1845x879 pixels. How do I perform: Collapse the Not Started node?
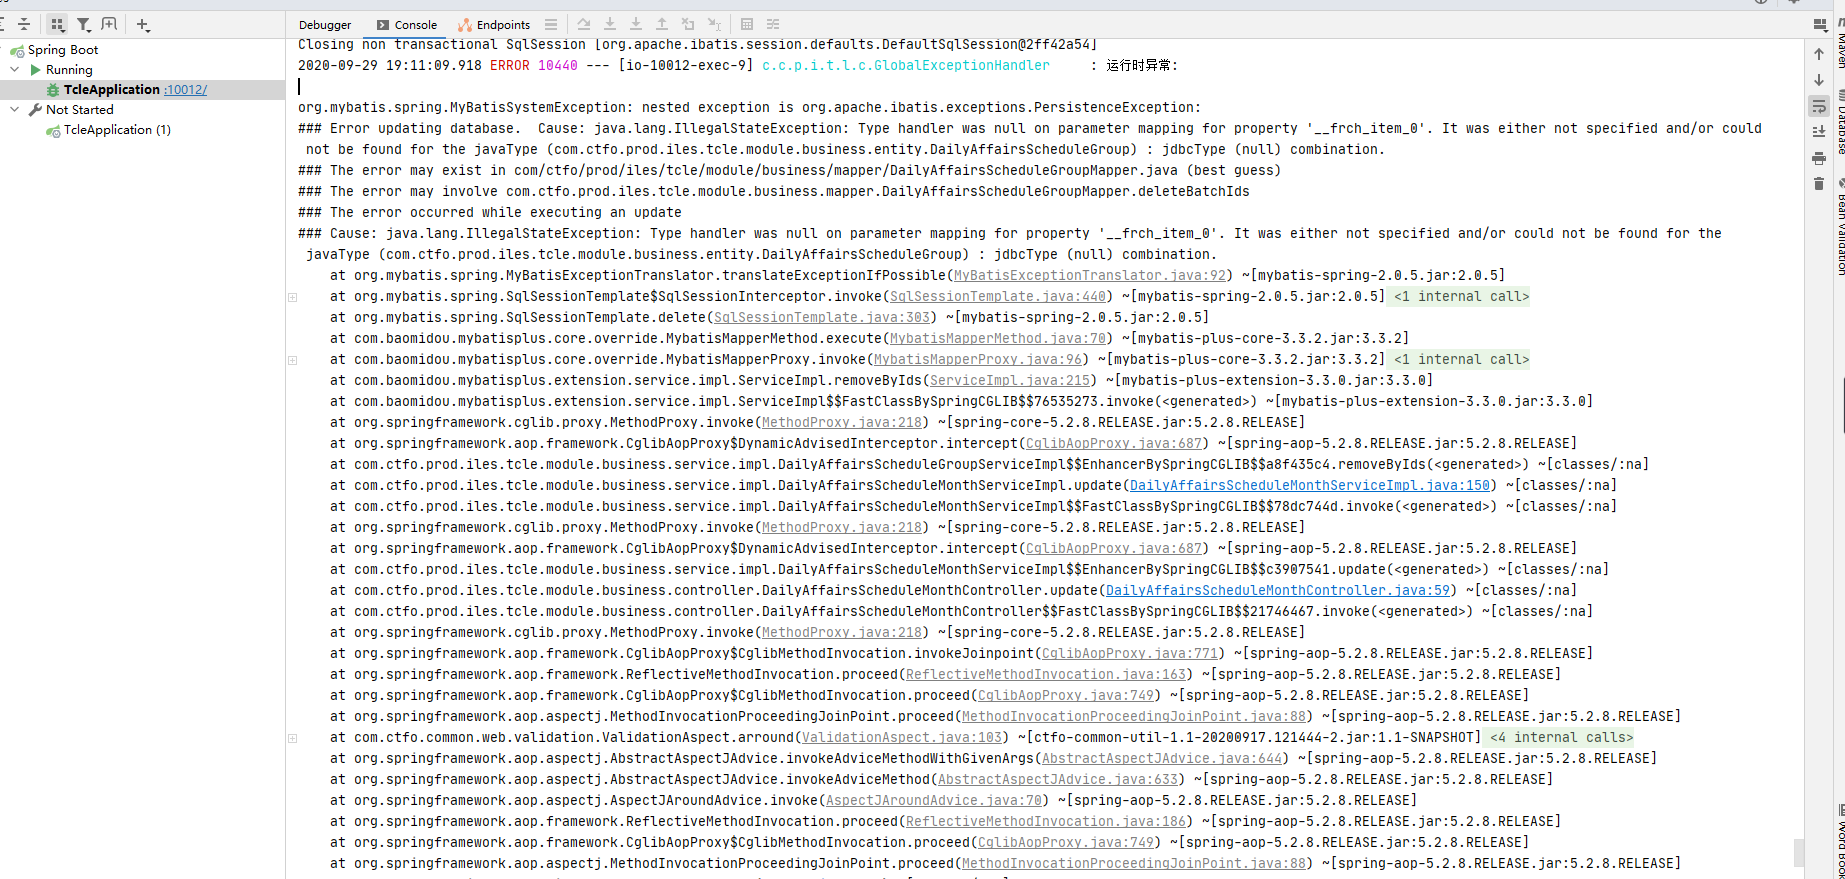point(14,110)
